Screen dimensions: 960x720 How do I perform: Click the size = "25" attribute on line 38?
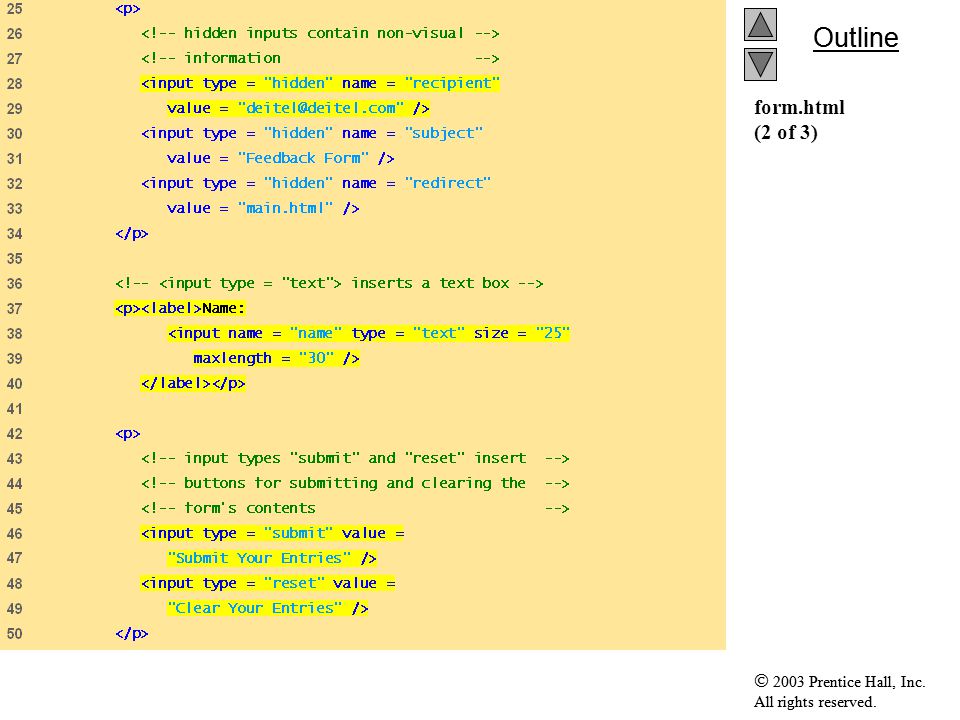coord(522,333)
